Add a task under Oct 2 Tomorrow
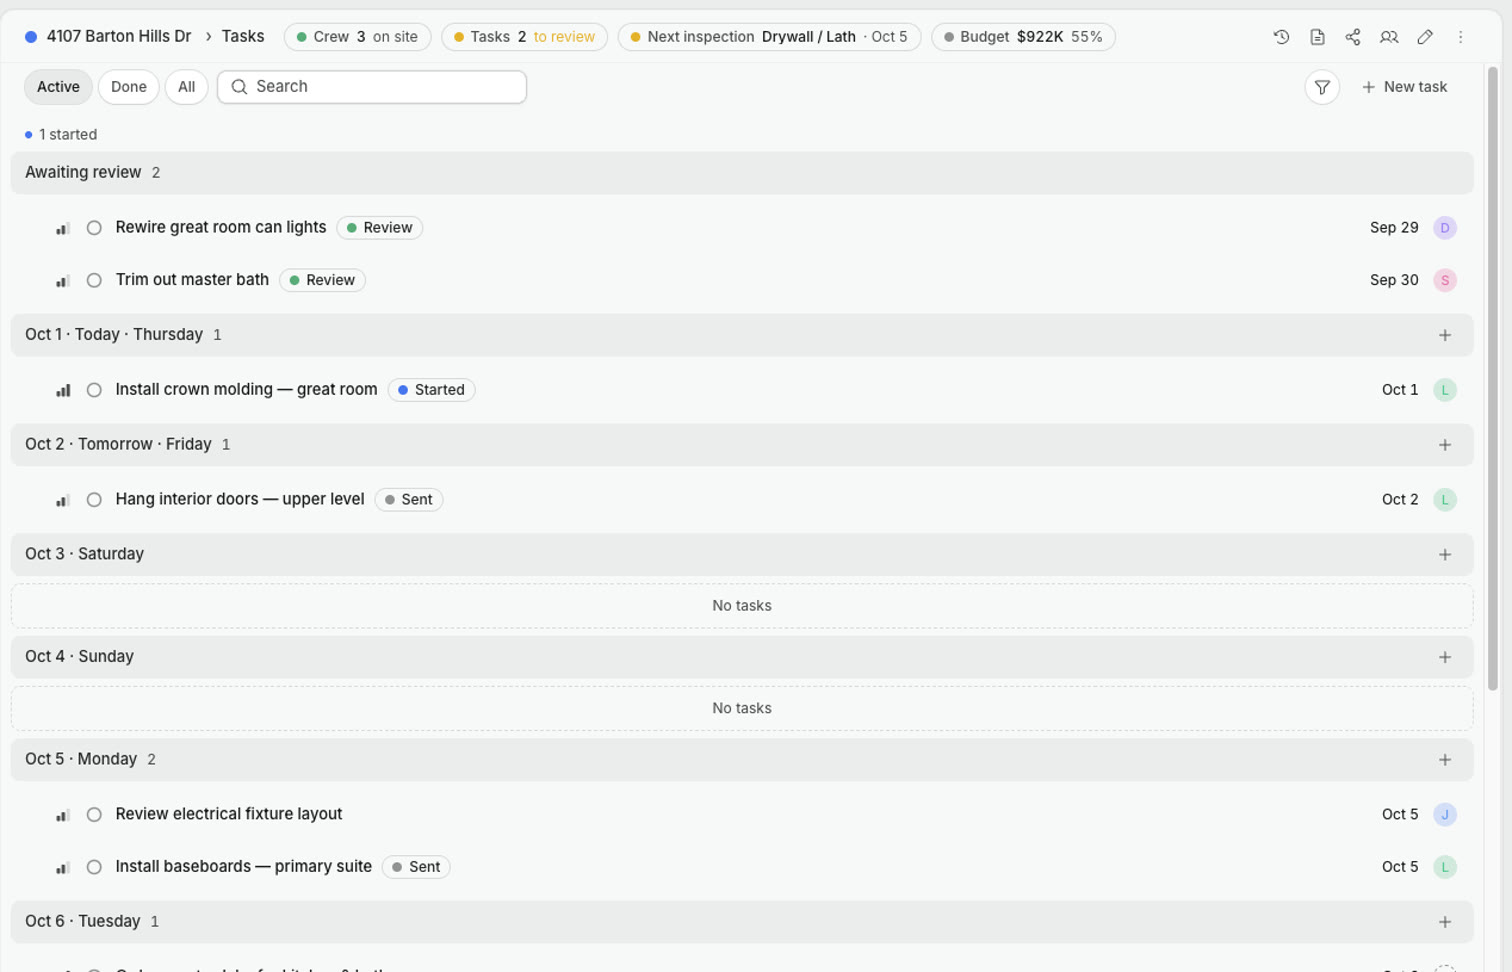 (x=1445, y=445)
